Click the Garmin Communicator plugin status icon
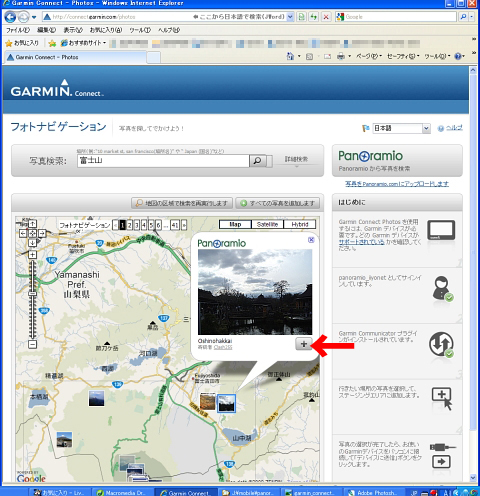Screen dimensions: 480x496 (442, 344)
